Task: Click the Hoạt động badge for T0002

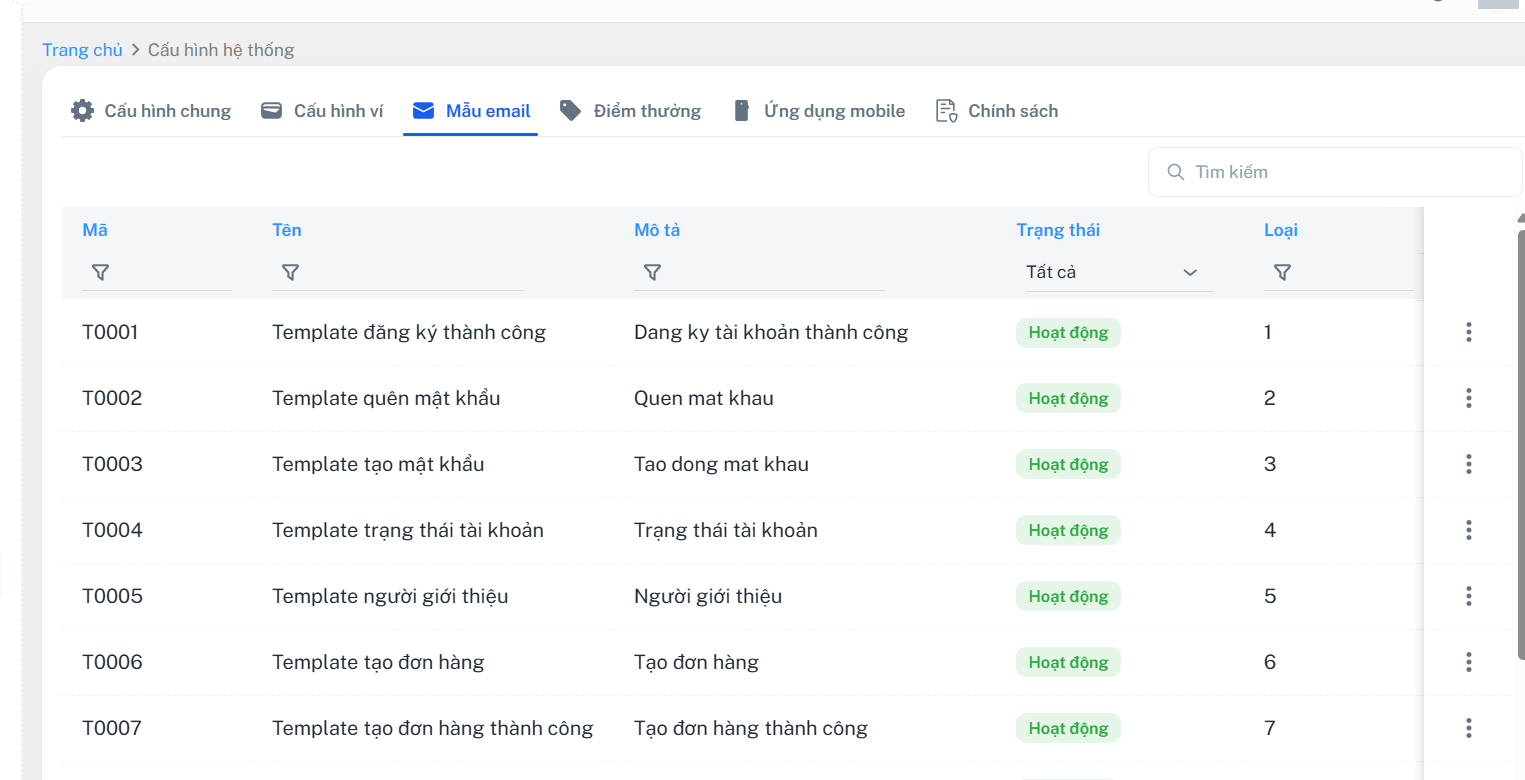Action: pos(1068,398)
